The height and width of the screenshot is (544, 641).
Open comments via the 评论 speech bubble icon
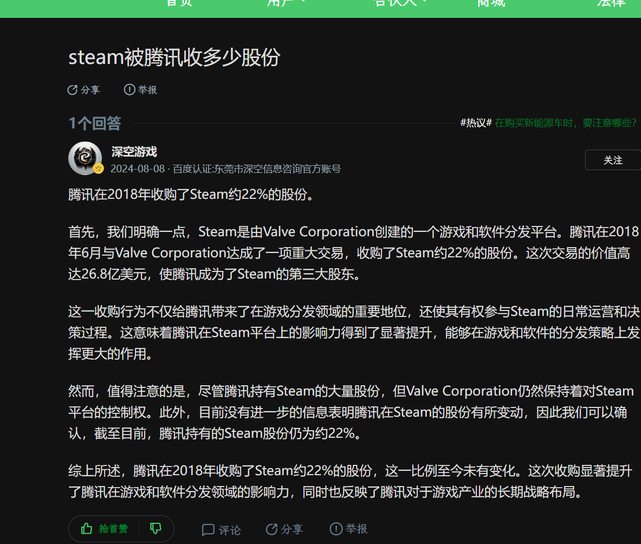(208, 529)
